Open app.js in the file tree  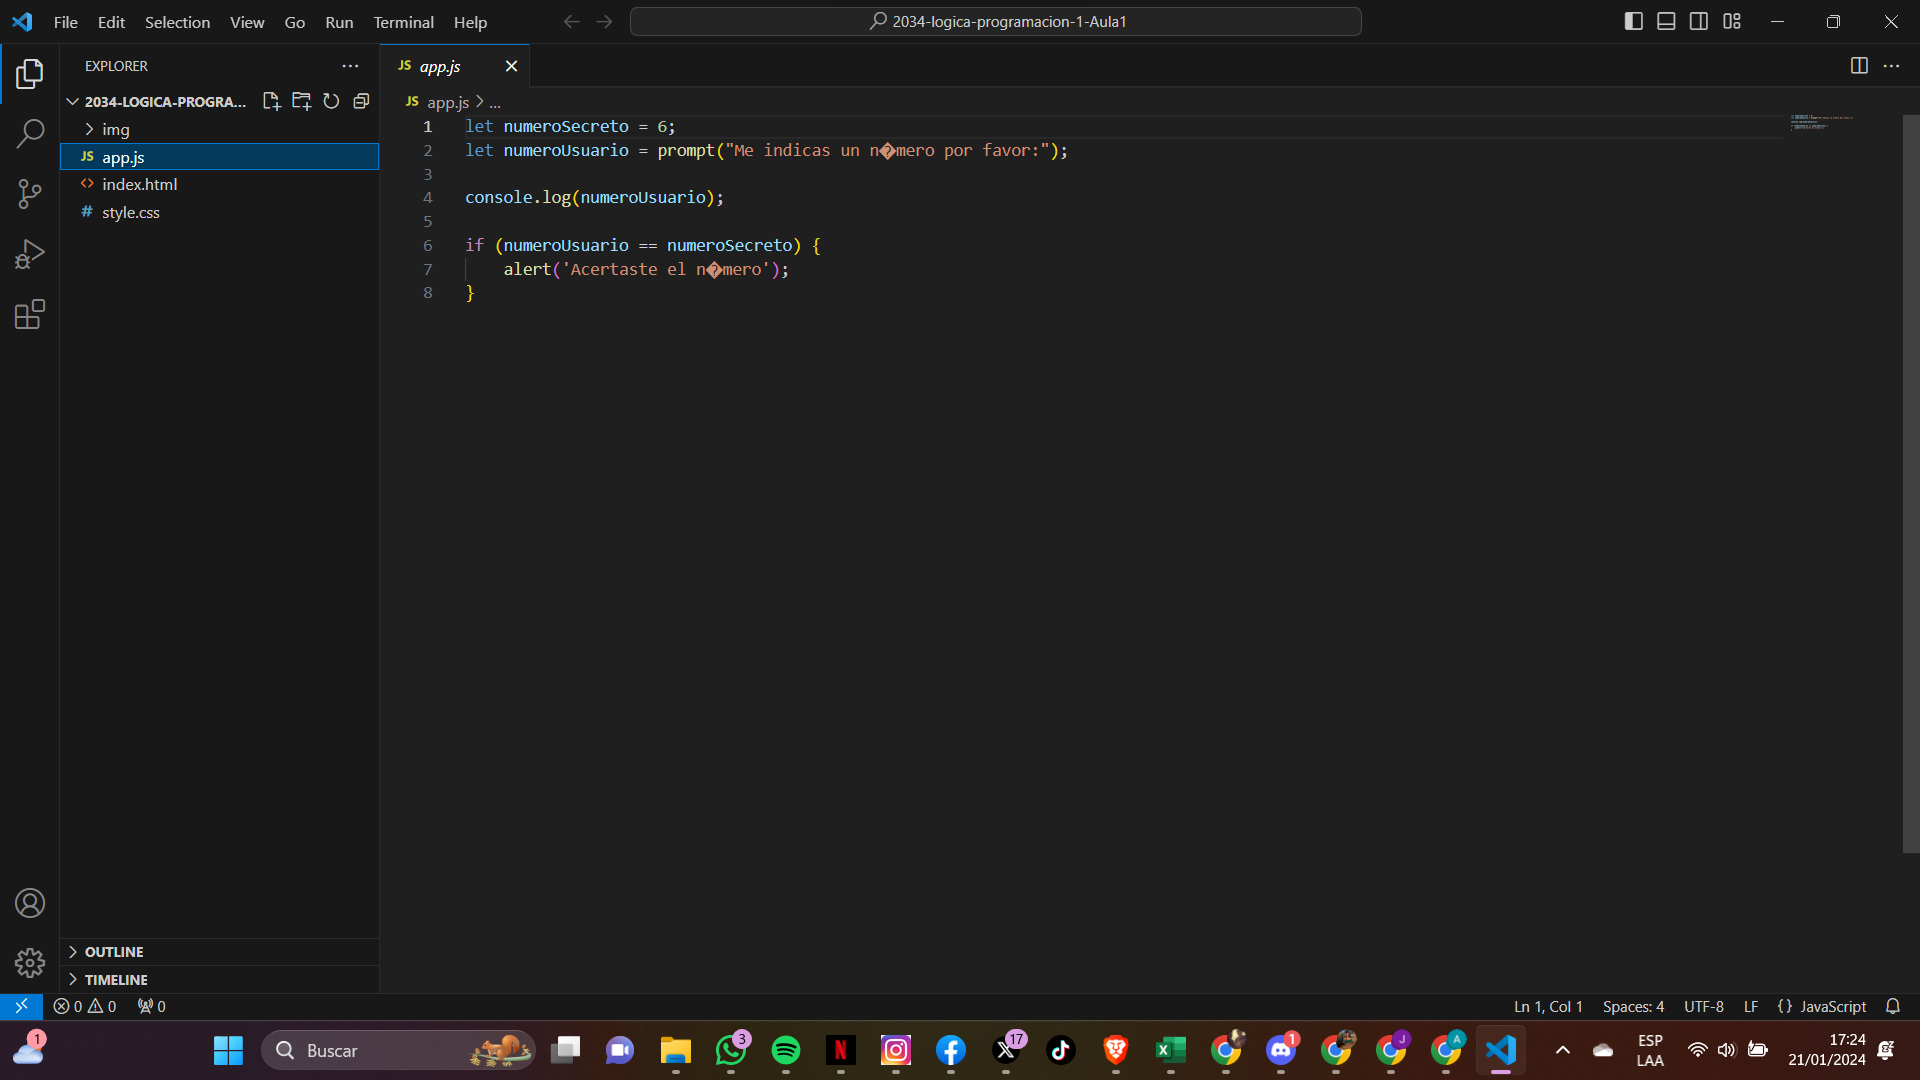pos(219,157)
